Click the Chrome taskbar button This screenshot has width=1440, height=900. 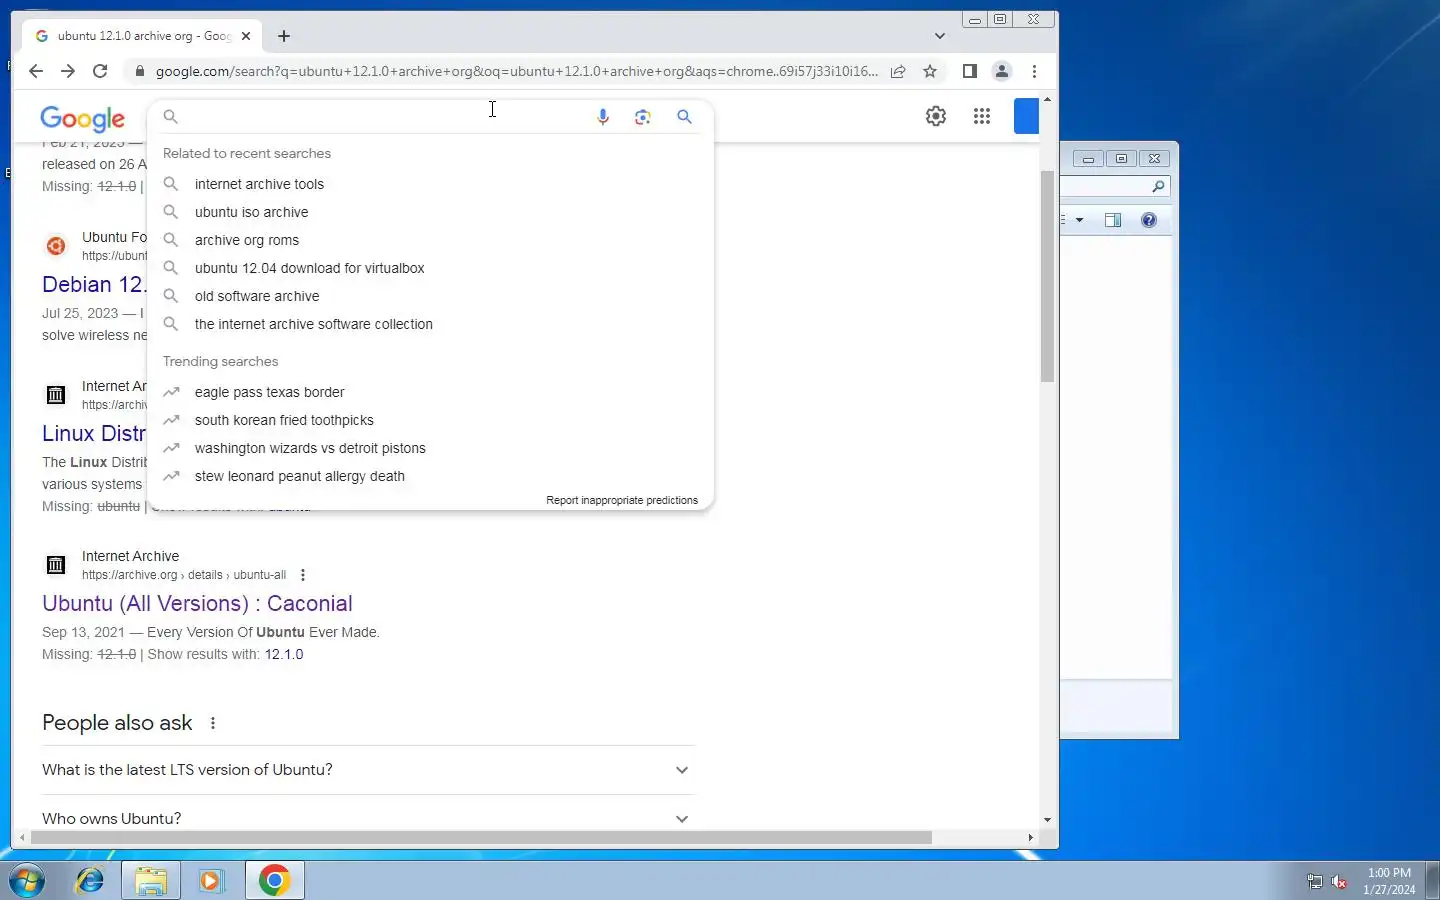tap(274, 880)
